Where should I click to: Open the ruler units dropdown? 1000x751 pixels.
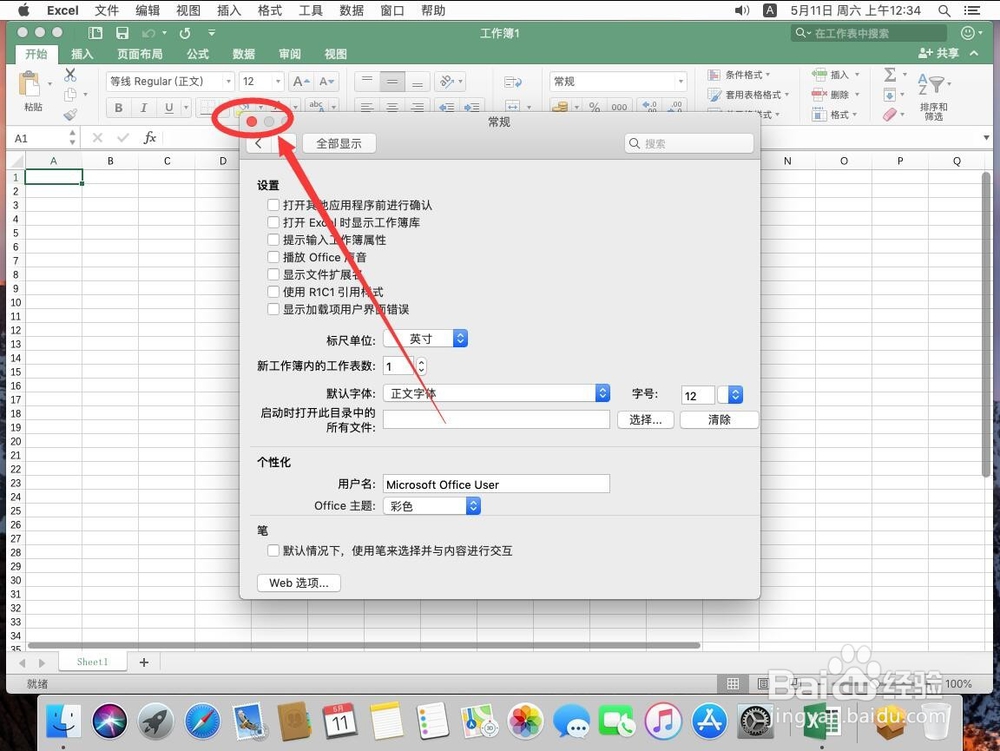(425, 339)
